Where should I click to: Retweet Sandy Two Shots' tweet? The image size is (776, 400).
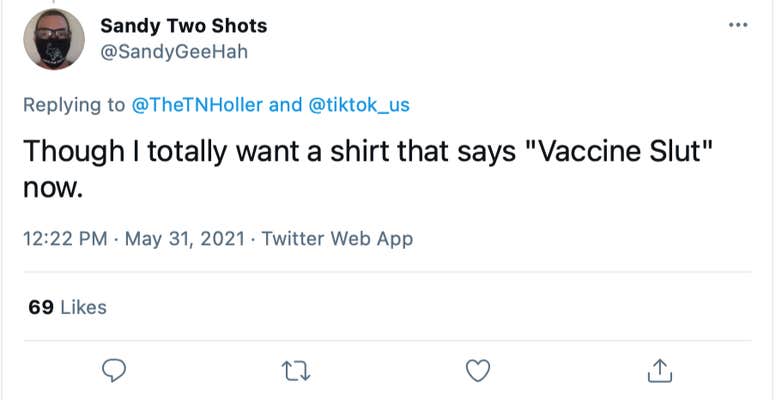click(297, 370)
